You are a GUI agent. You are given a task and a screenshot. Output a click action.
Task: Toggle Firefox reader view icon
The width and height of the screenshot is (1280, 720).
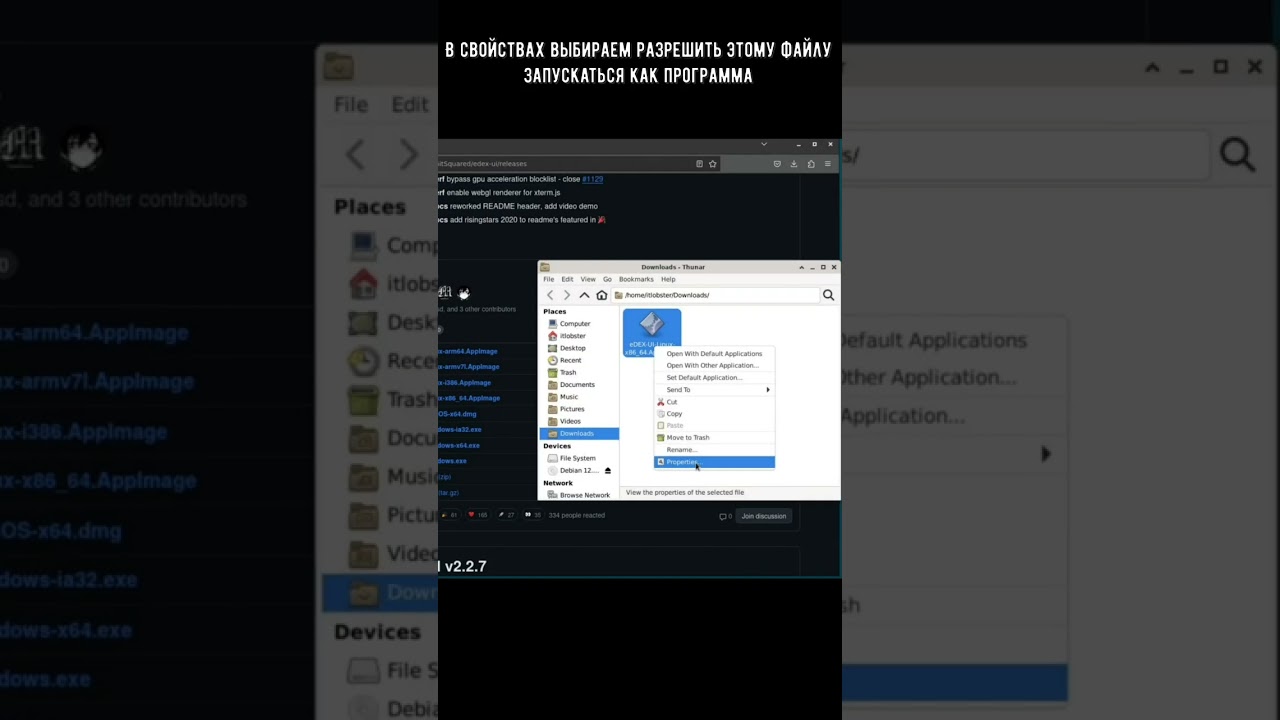point(699,164)
